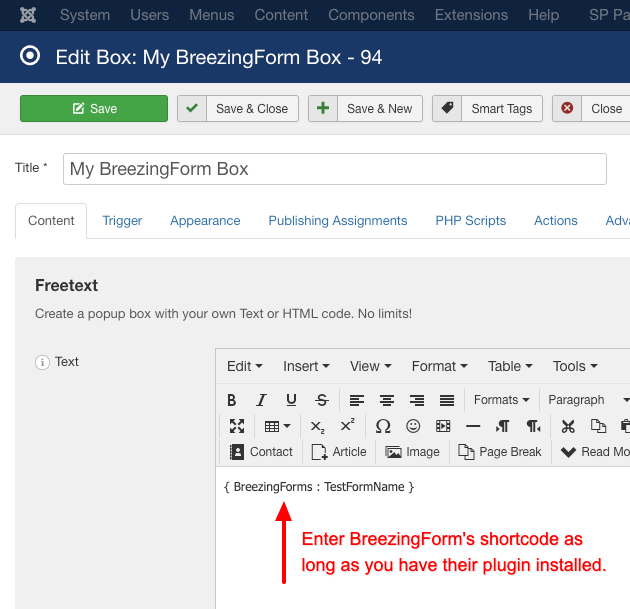Insert Article via editor button
Viewport: 630px width, 609px height.
click(339, 452)
